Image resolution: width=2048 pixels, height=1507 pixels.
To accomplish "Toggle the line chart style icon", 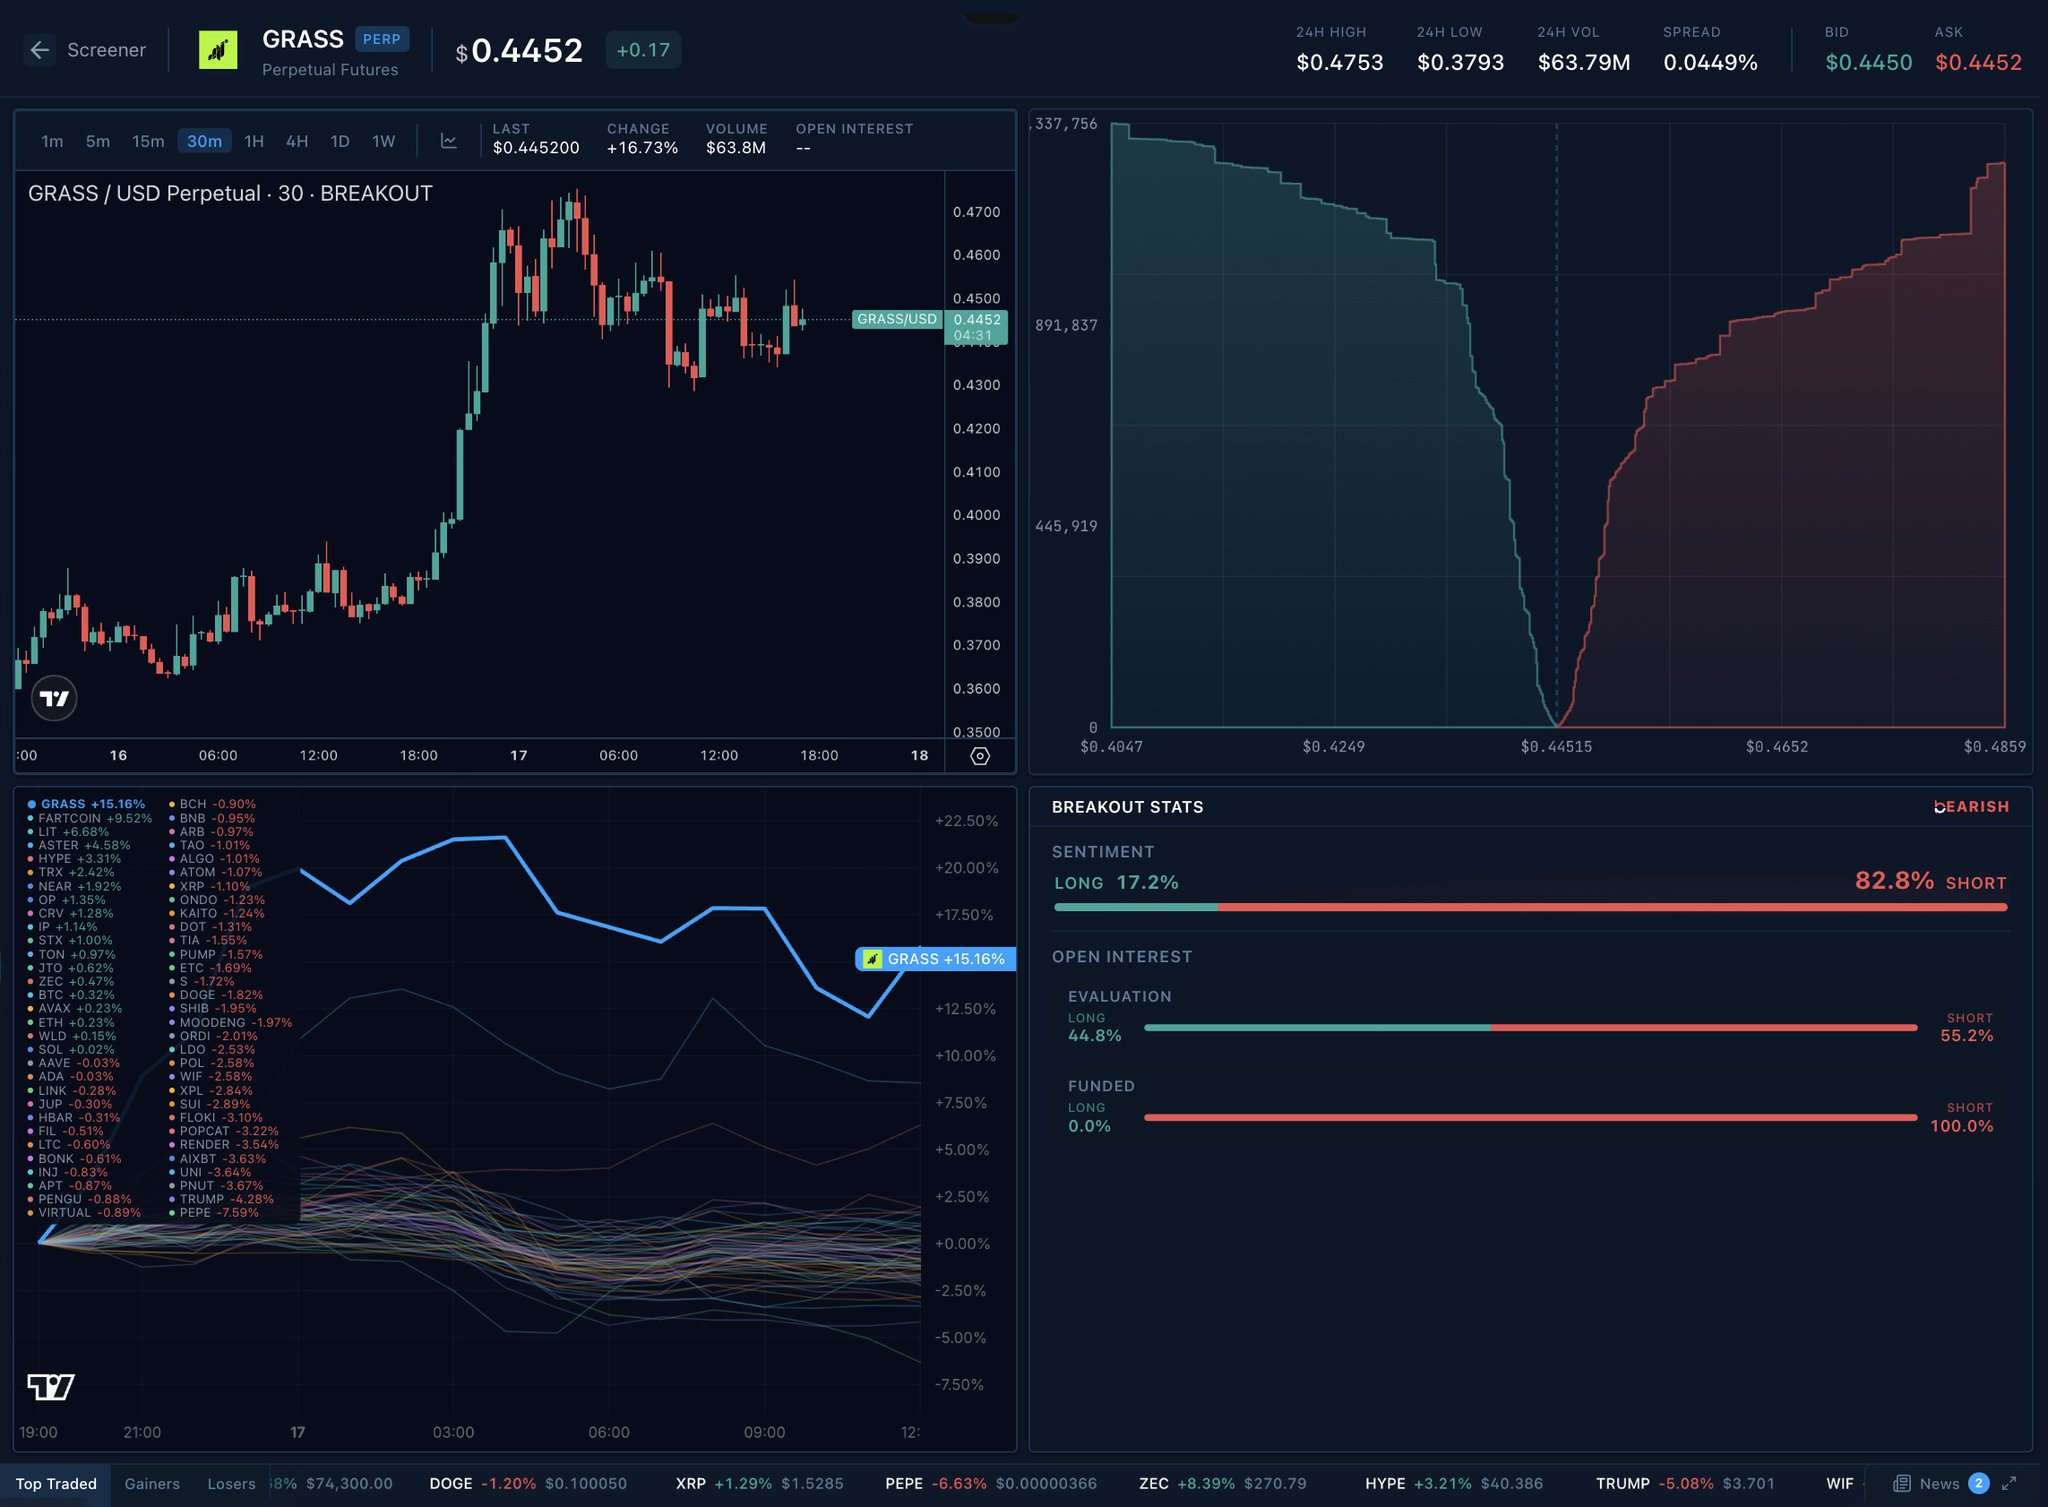I will tap(449, 141).
